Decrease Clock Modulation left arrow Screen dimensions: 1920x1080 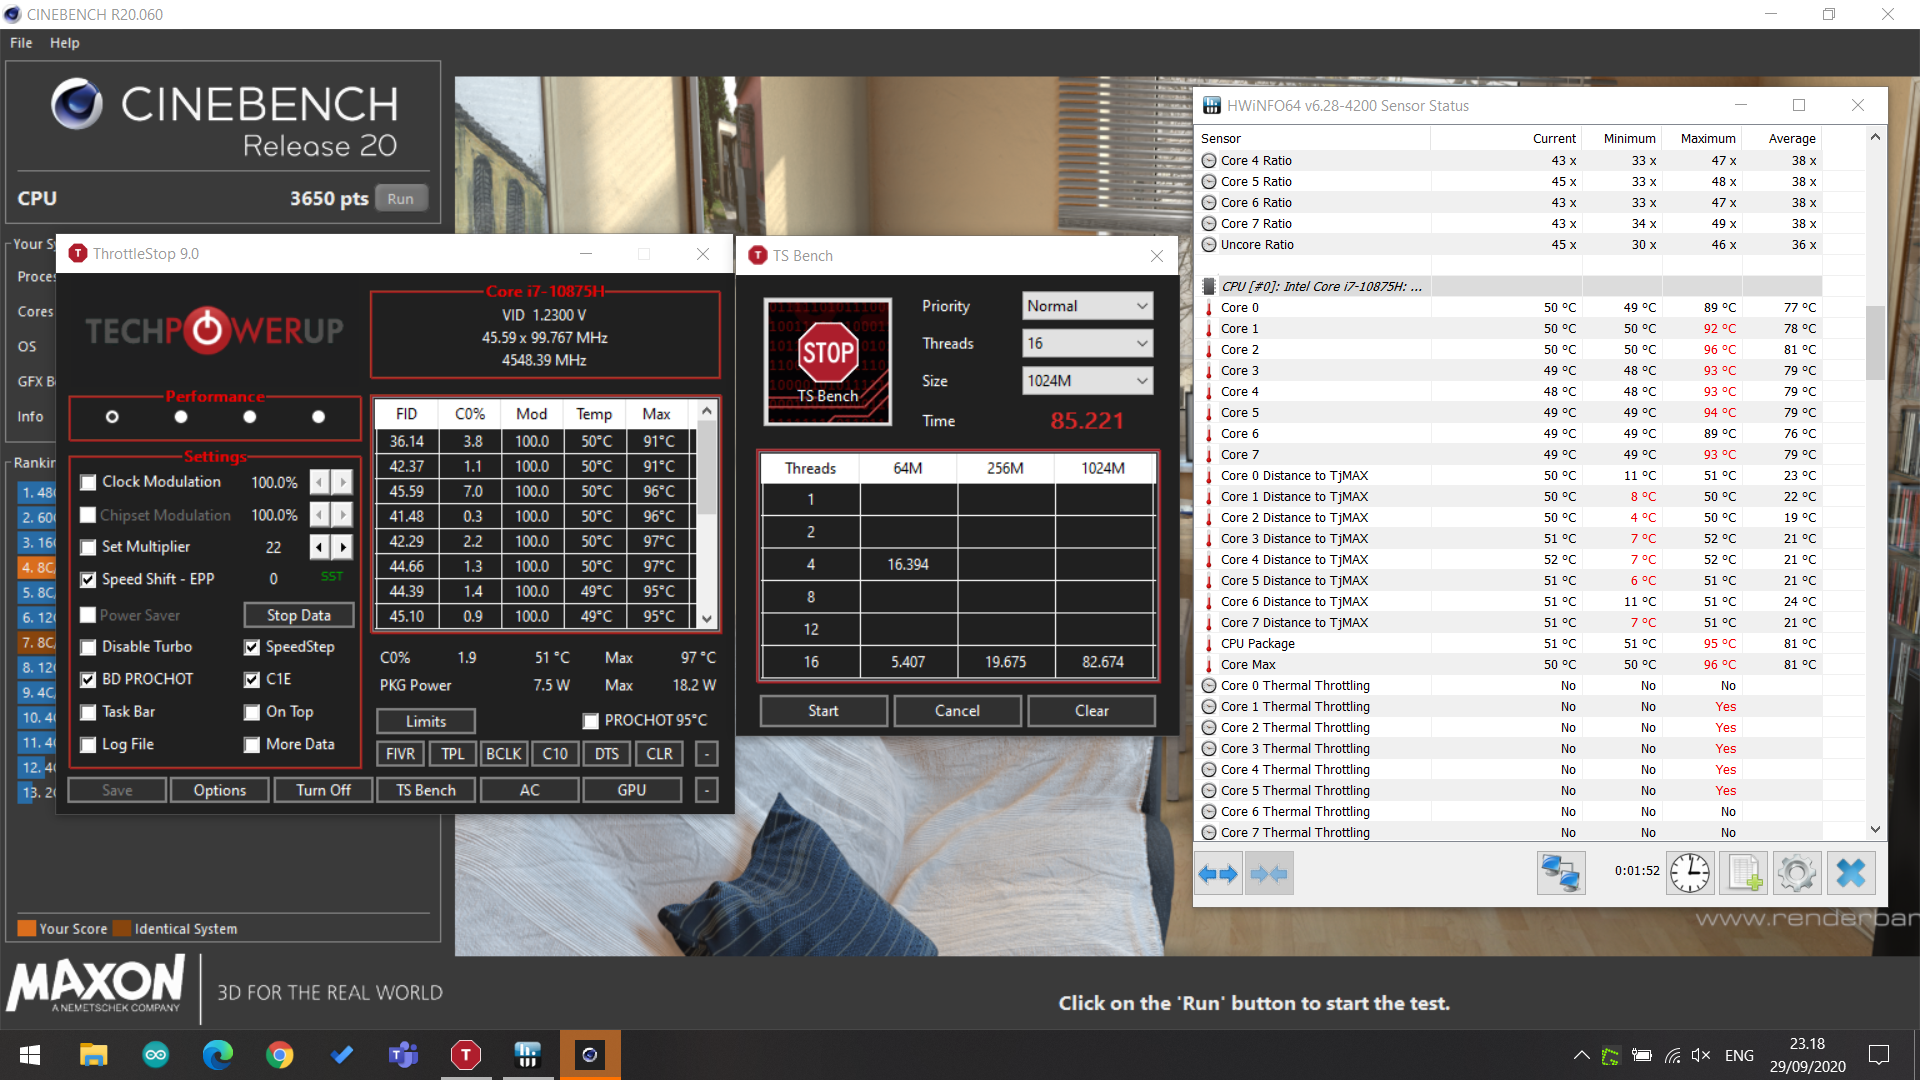pos(320,482)
